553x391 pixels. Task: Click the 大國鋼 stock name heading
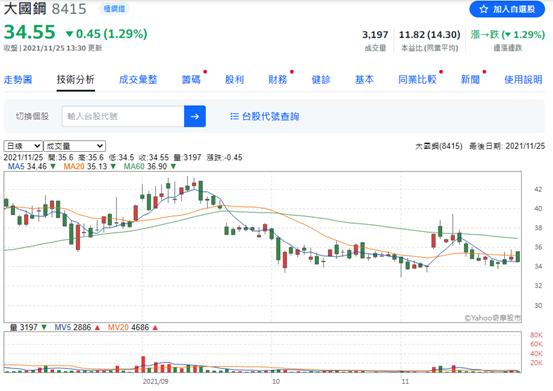point(25,9)
